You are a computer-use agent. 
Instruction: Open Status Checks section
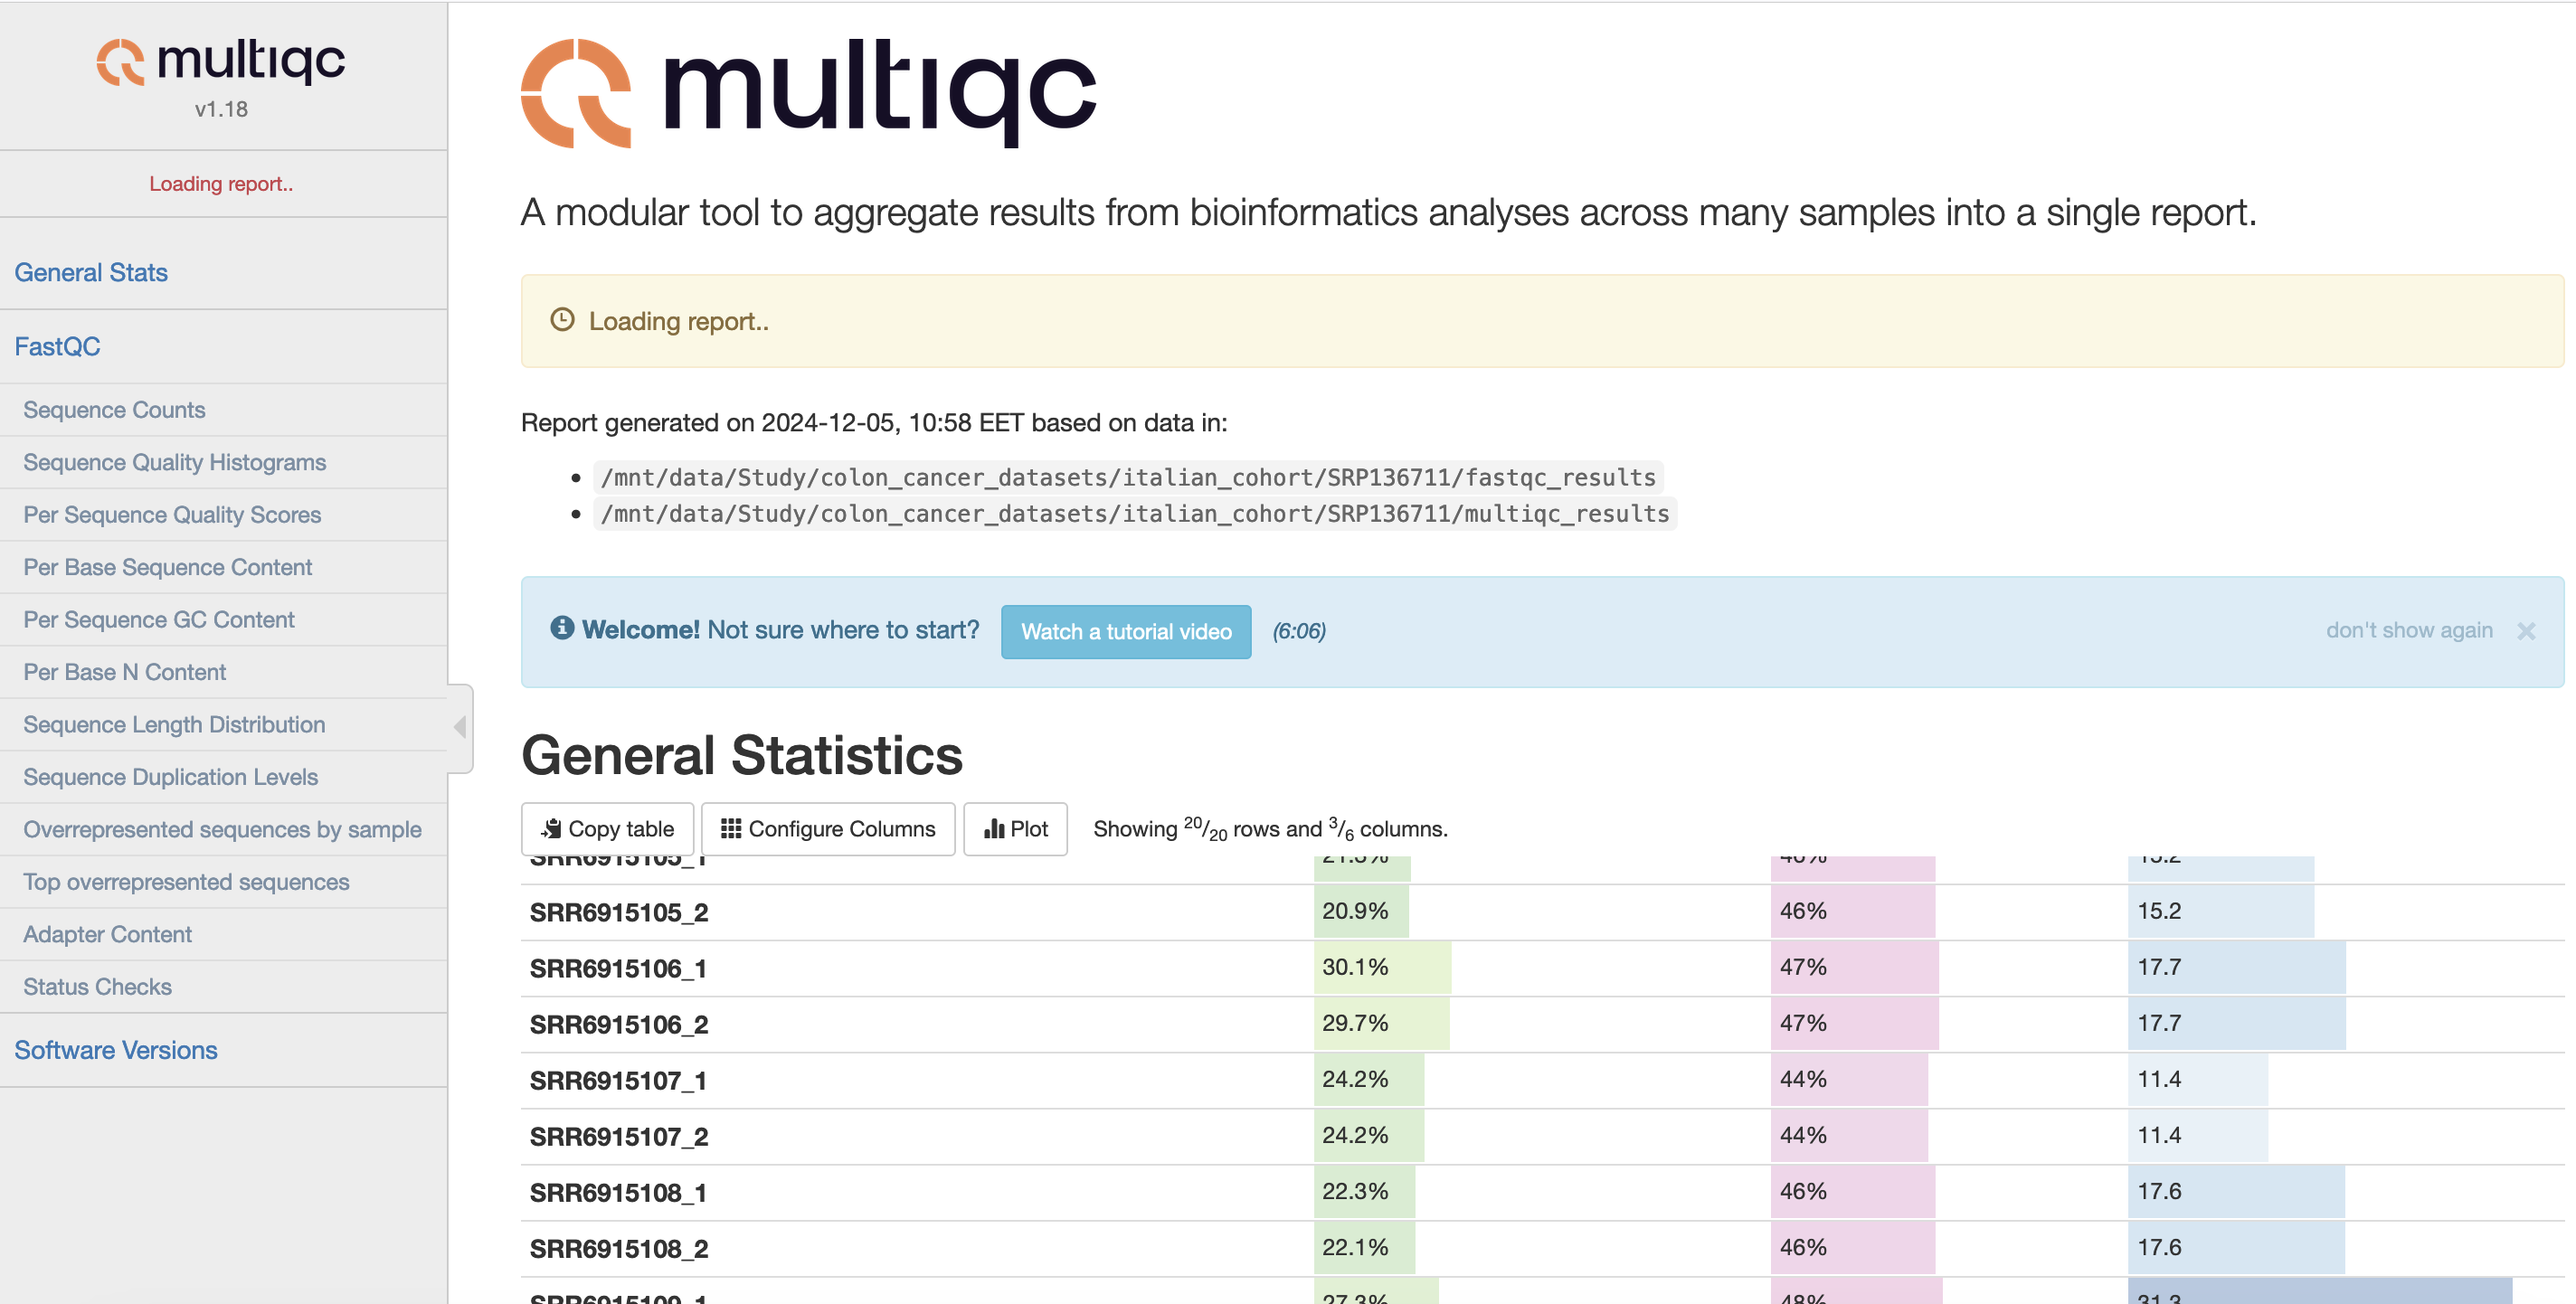point(98,987)
